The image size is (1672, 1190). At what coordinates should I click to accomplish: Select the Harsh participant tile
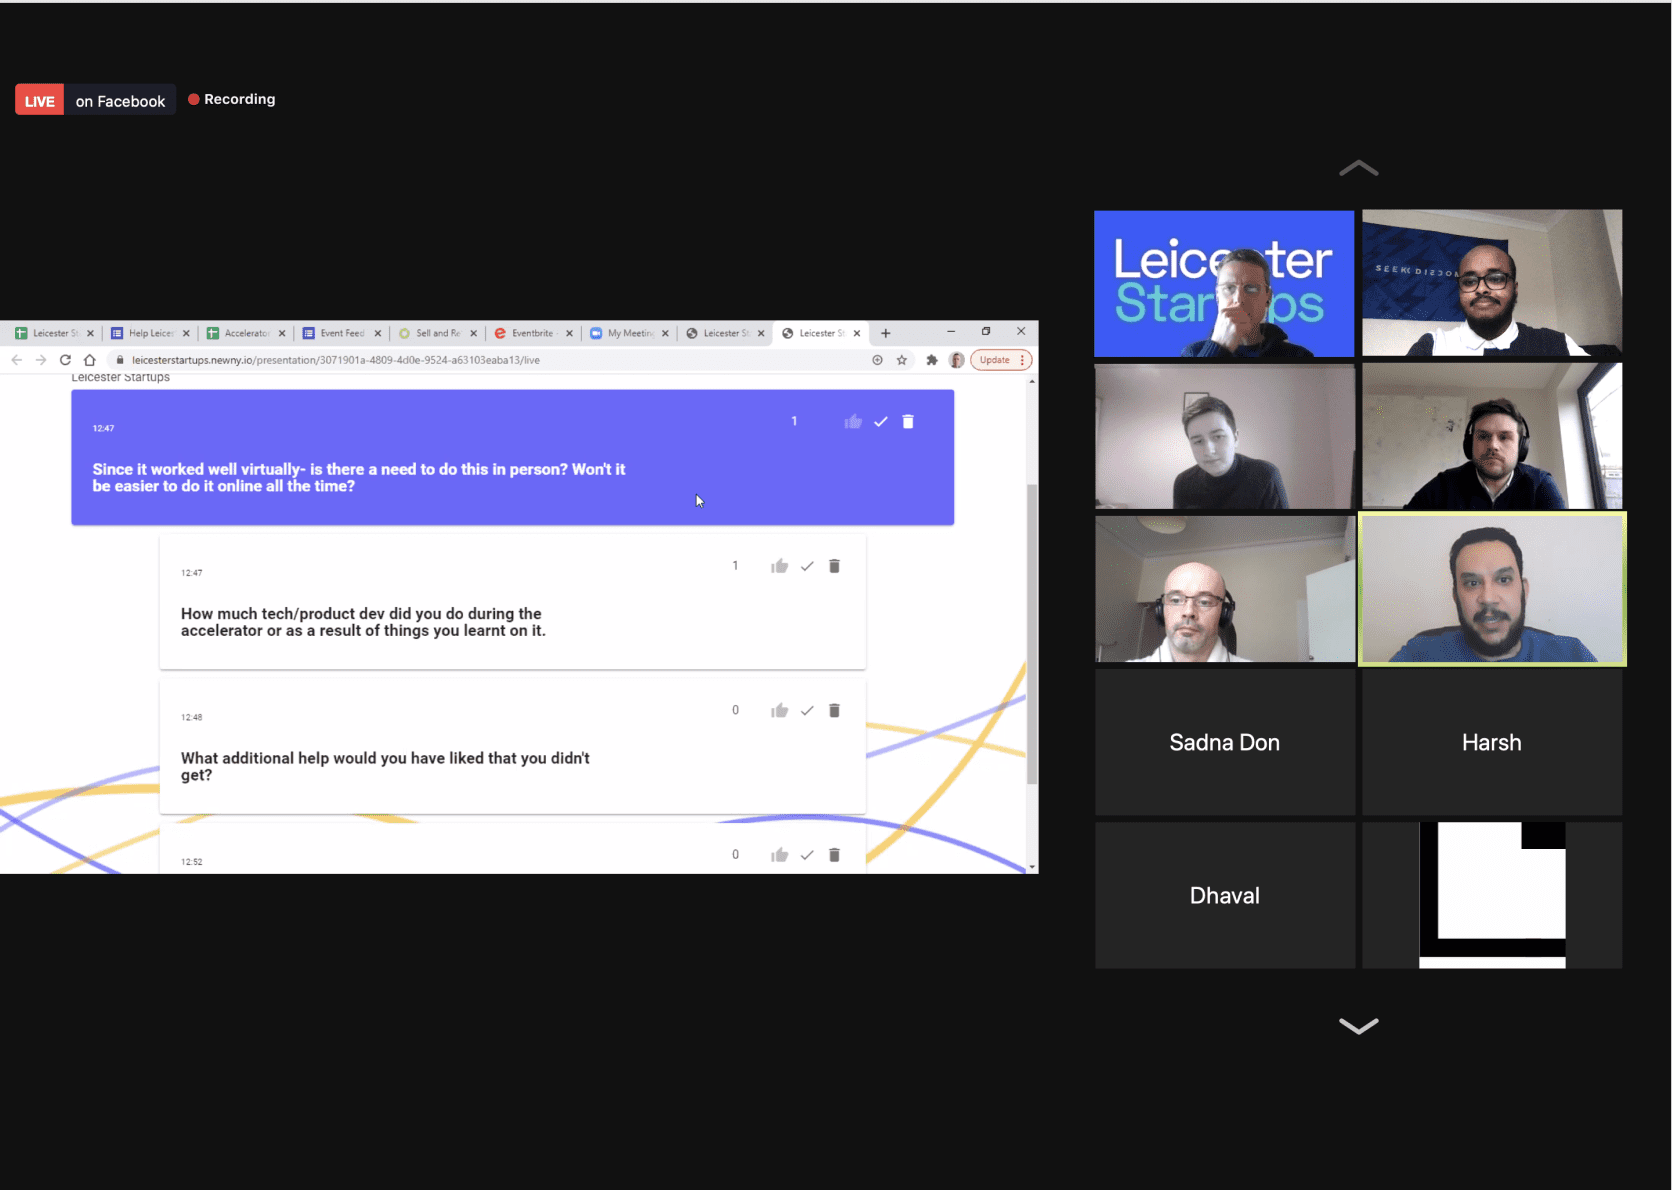tap(1492, 742)
